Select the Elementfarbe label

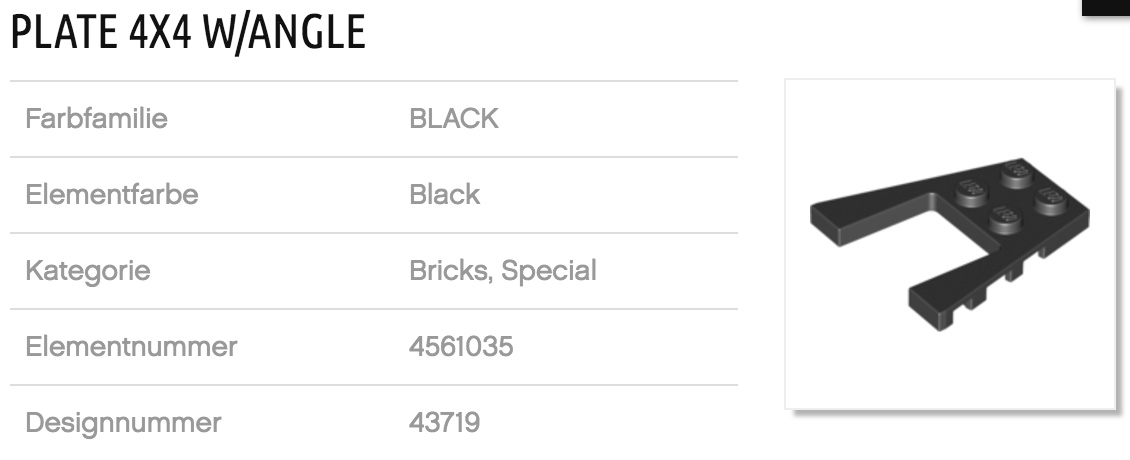click(x=111, y=194)
